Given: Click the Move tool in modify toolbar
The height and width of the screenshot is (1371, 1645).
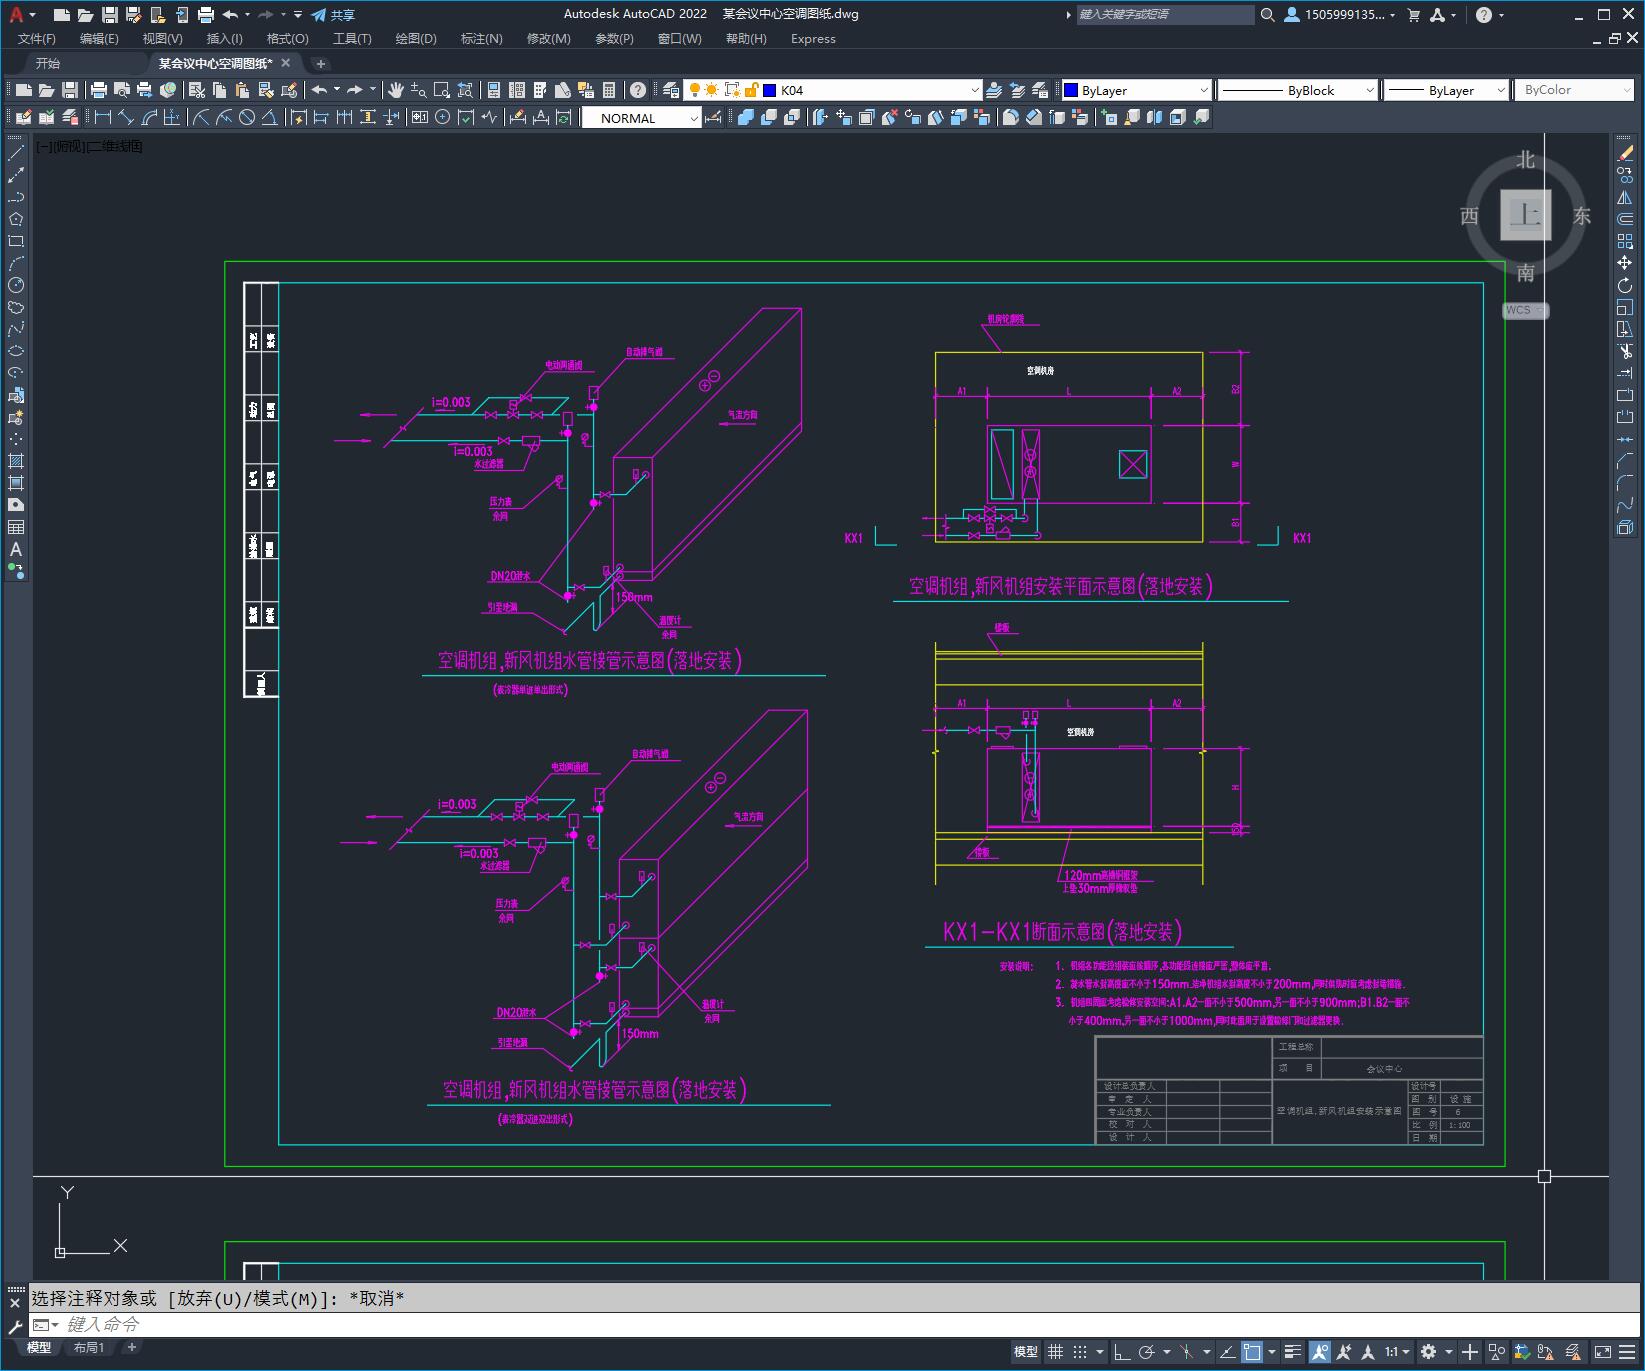Looking at the screenshot, I should coord(1625,263).
